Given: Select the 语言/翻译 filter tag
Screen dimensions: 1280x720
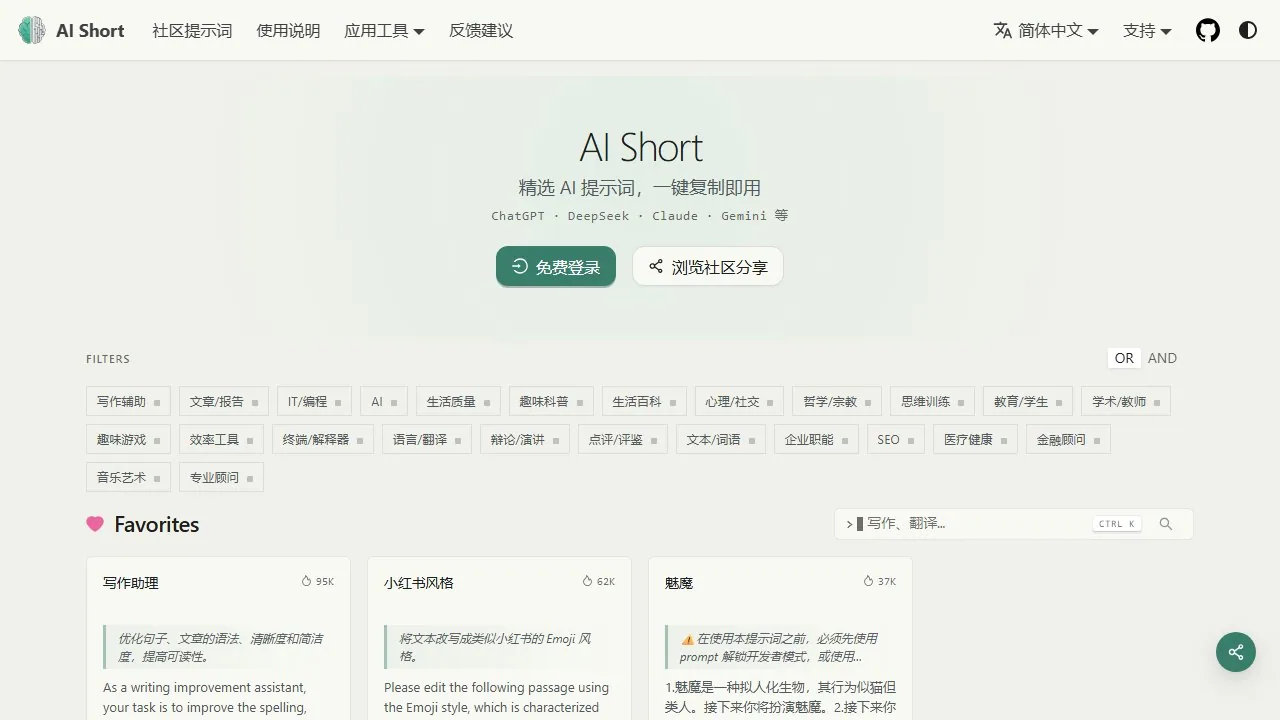Looking at the screenshot, I should click(x=427, y=439).
